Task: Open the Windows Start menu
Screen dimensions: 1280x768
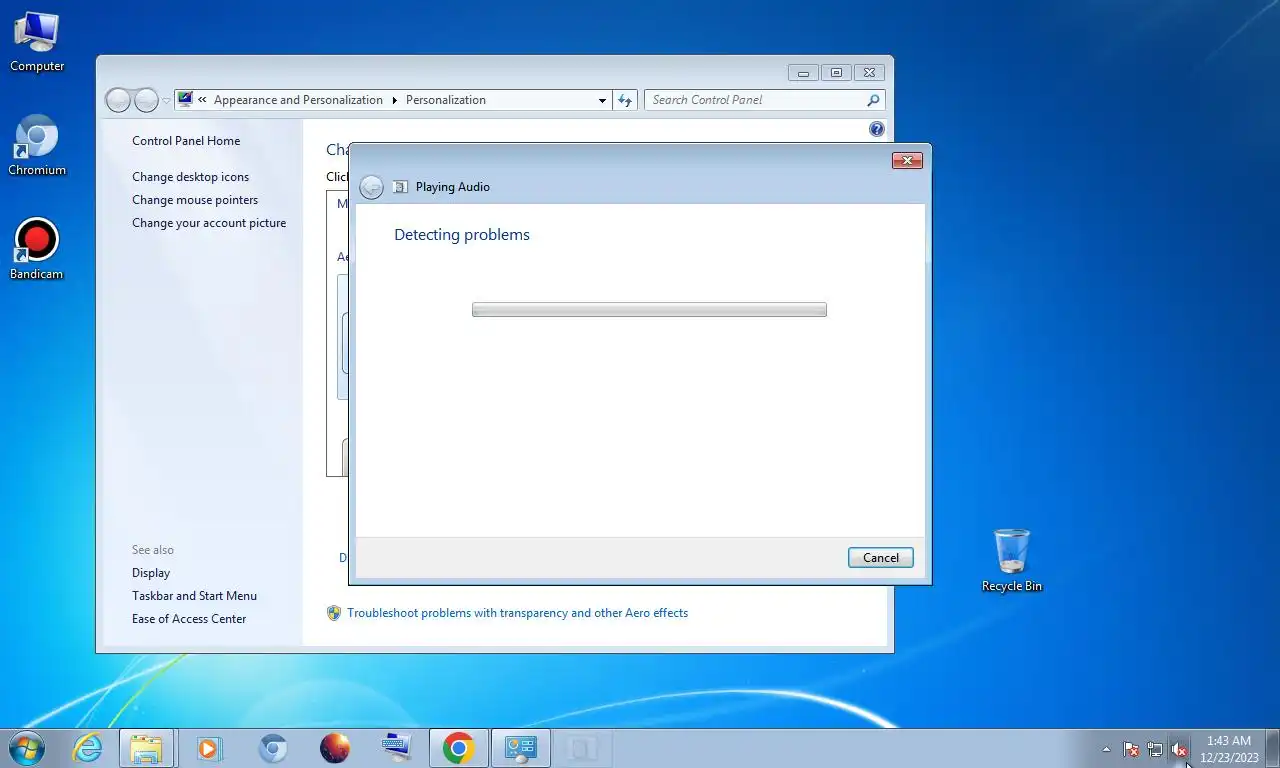Action: [x=26, y=748]
